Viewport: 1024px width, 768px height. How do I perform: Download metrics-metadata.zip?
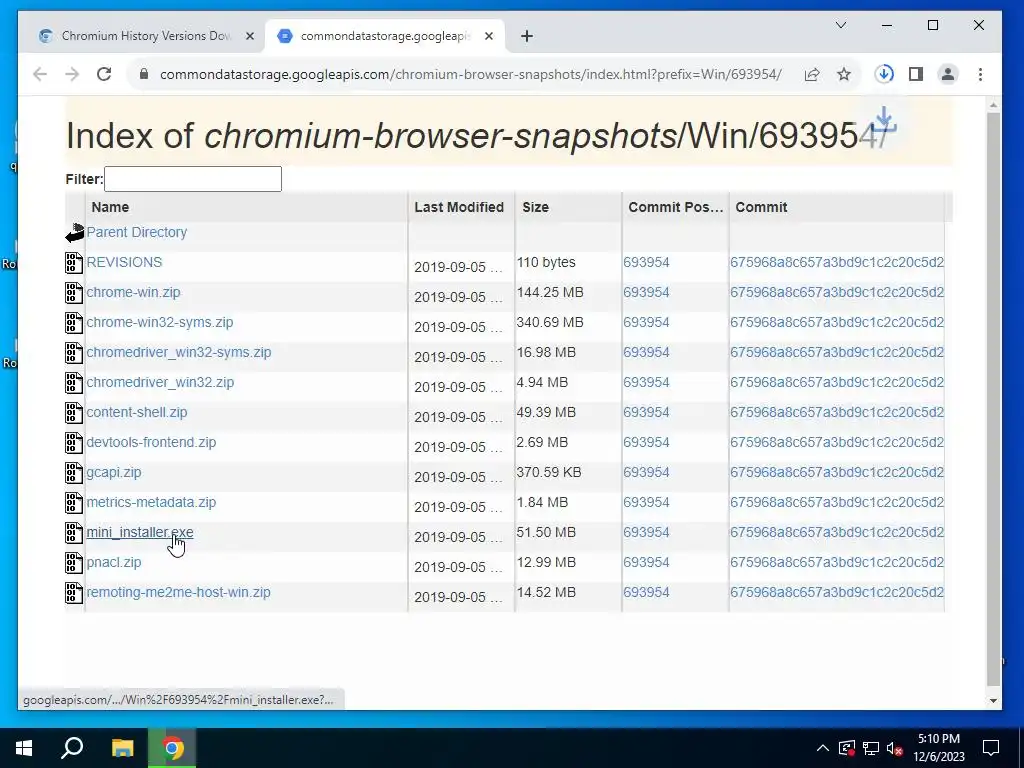click(151, 503)
